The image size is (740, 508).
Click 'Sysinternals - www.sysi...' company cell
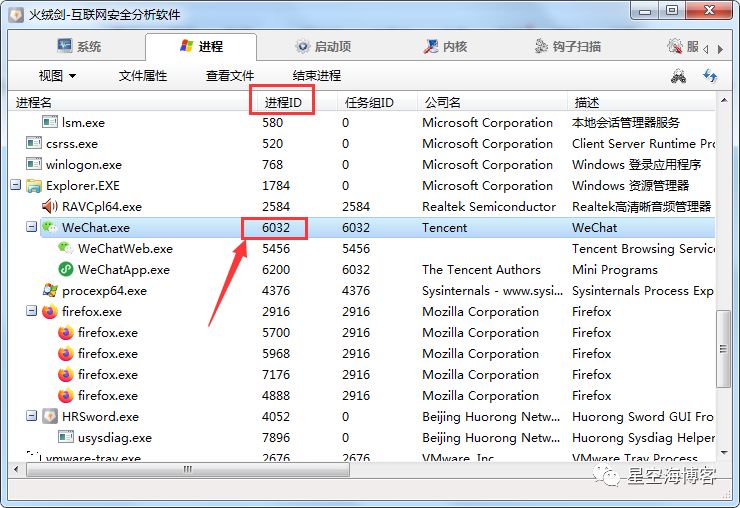point(492,291)
